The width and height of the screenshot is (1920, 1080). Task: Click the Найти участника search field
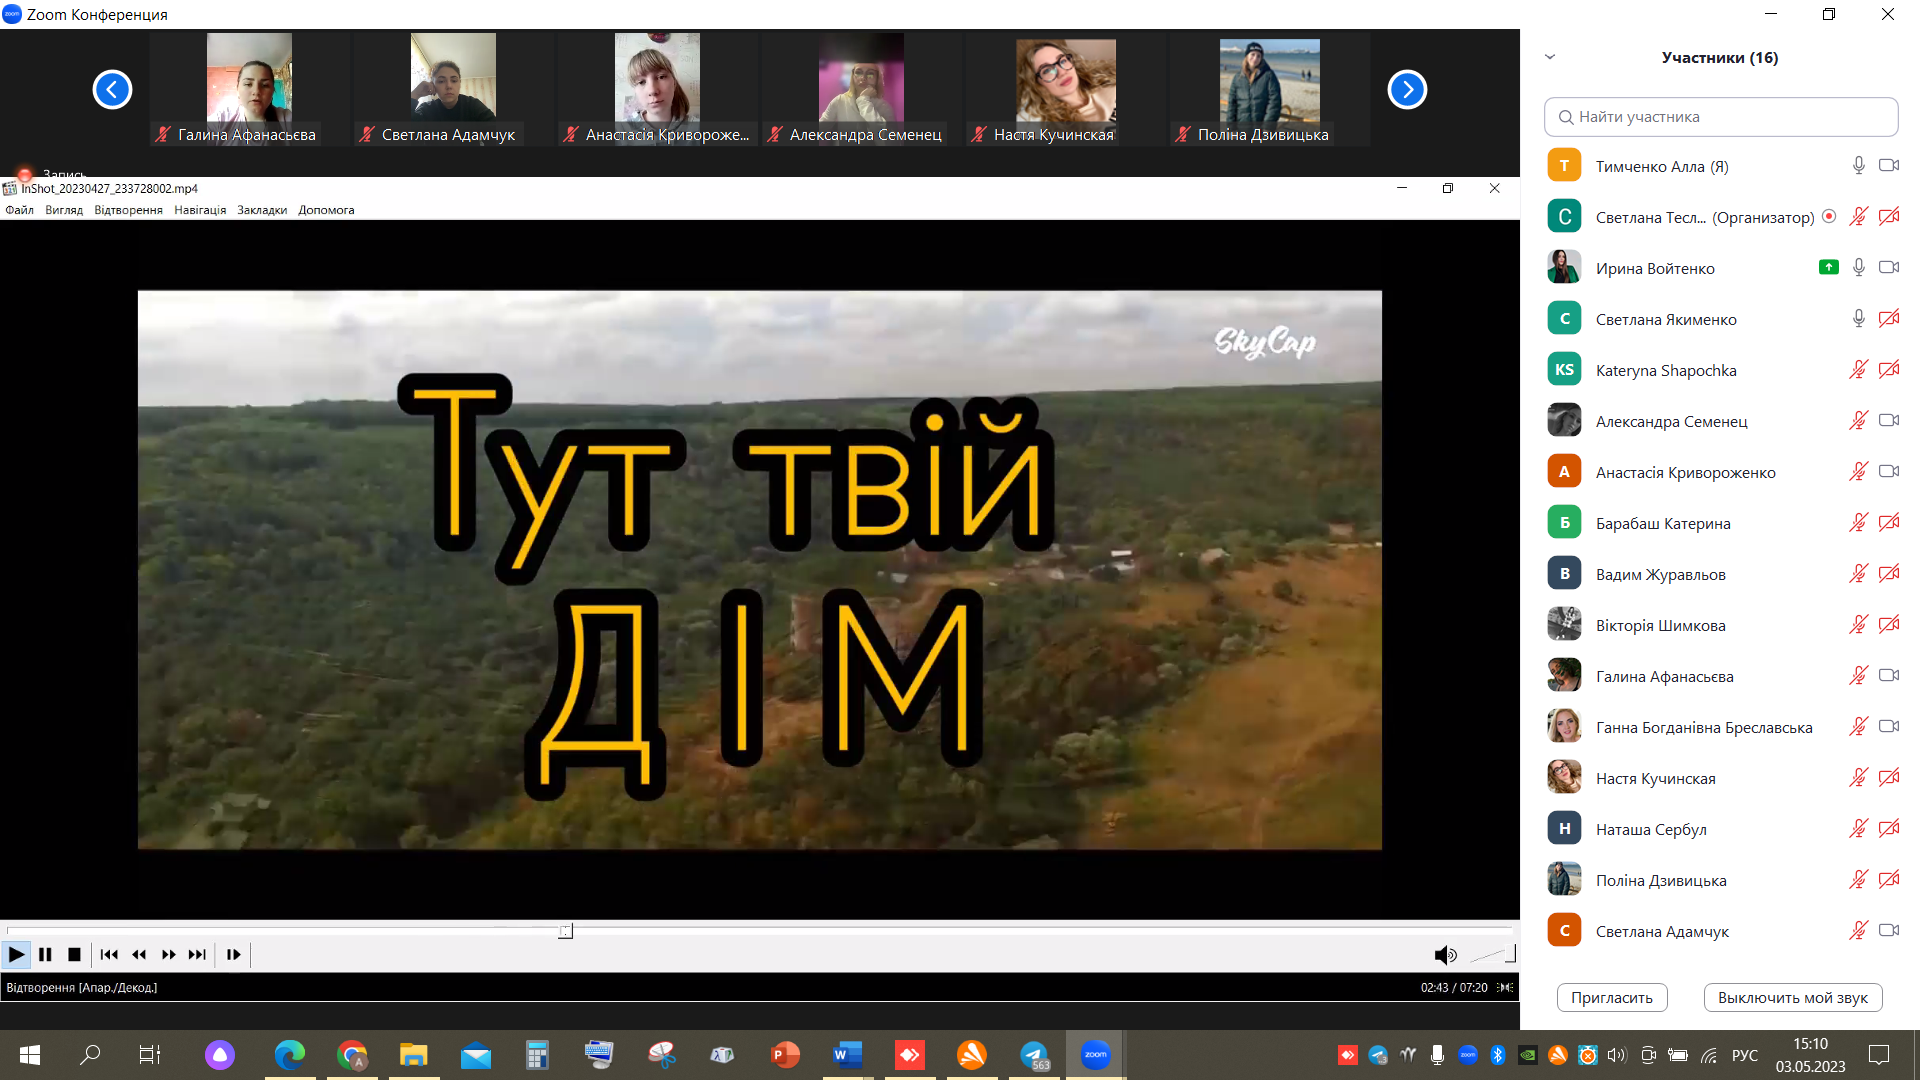[x=1720, y=117]
